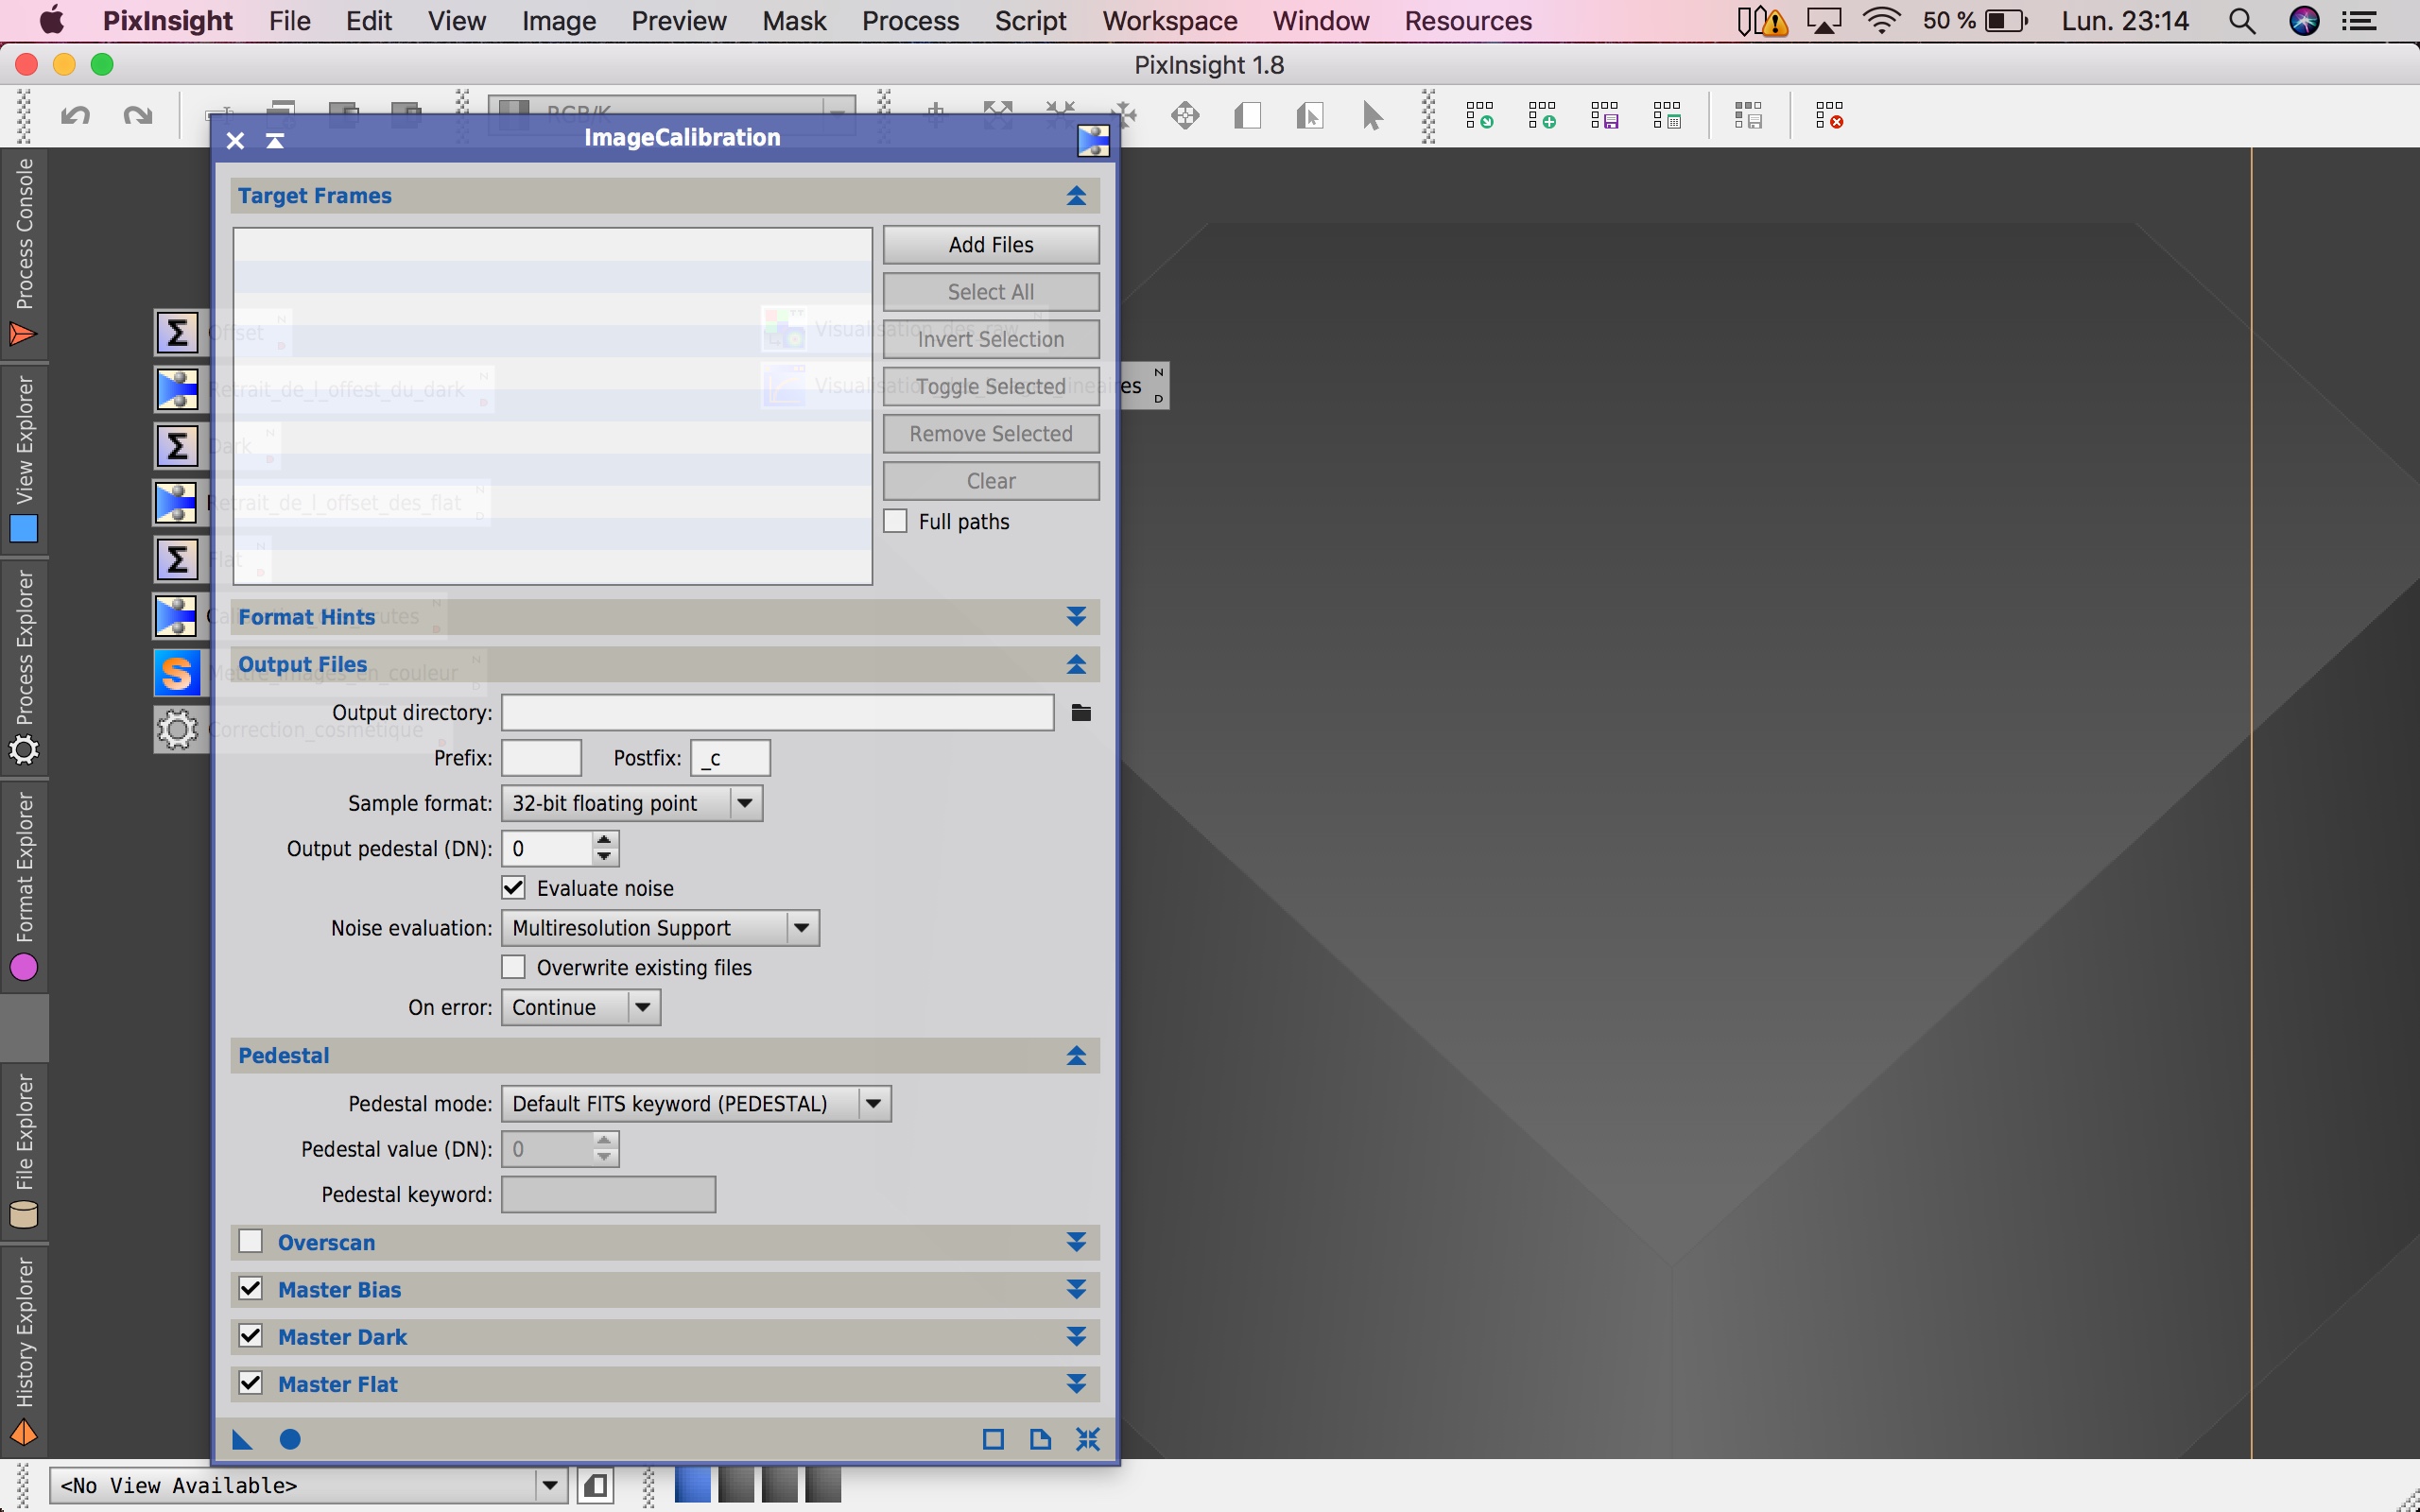2420x1512 pixels.
Task: Click the Browse Documentation icon in the dialog
Action: click(1040, 1439)
